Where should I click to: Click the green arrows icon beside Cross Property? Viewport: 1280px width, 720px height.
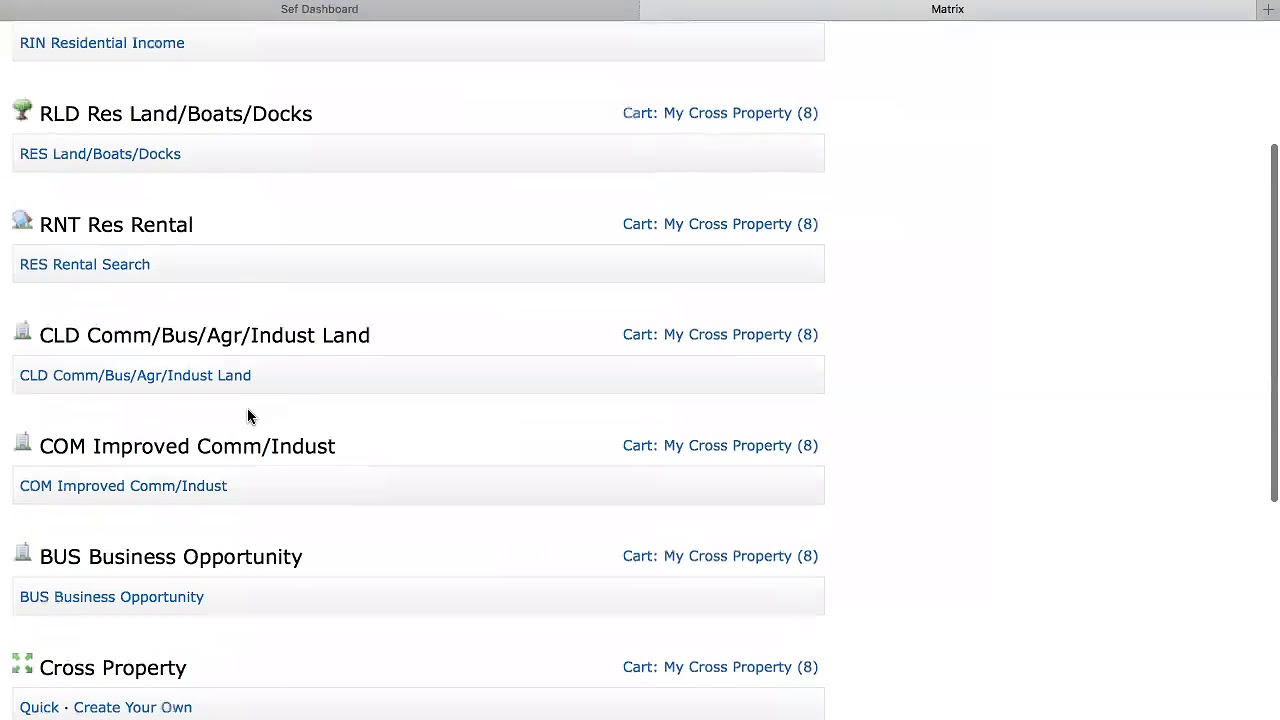22,663
